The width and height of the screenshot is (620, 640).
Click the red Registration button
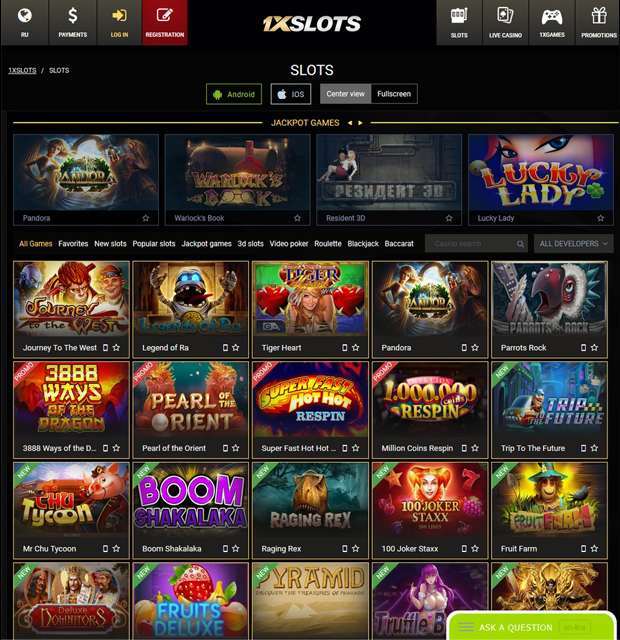[165, 22]
